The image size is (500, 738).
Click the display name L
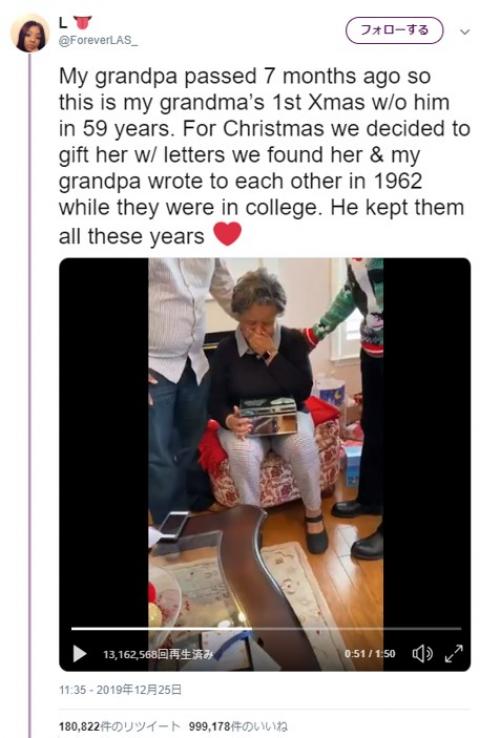[63, 22]
